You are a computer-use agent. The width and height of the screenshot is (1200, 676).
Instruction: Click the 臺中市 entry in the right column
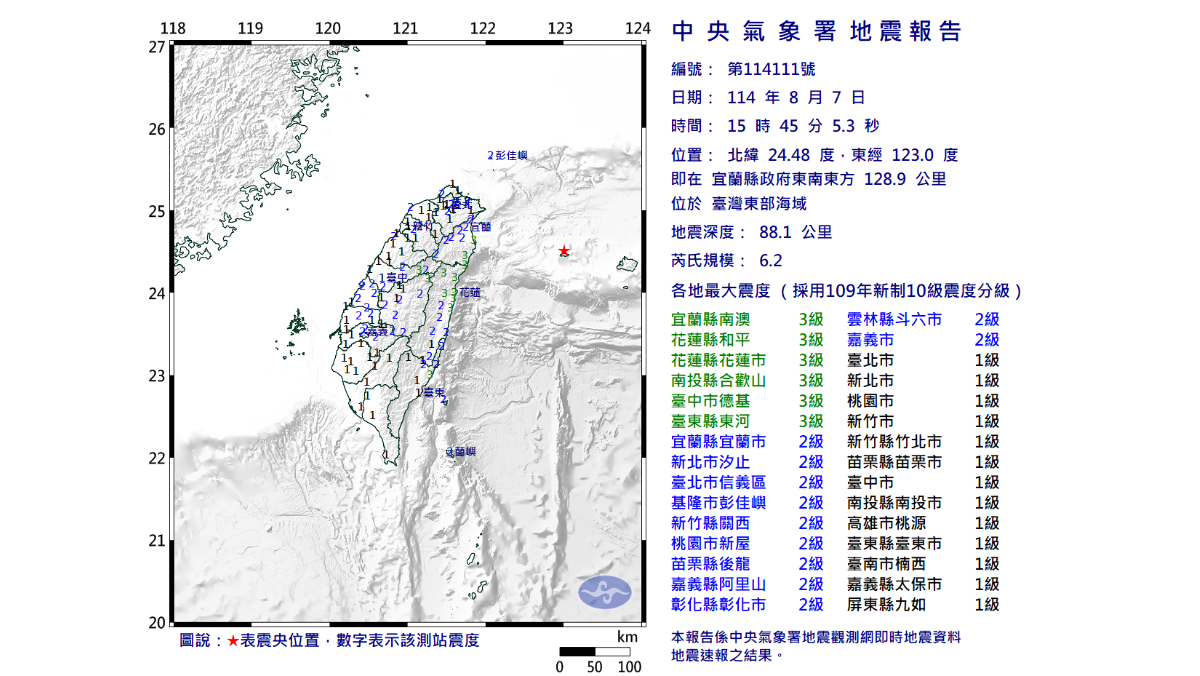871,482
